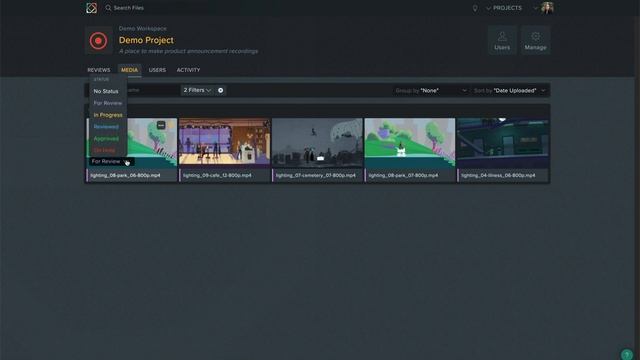Open the Users panel button
Screen dimensions: 640x360
coord(502,40)
